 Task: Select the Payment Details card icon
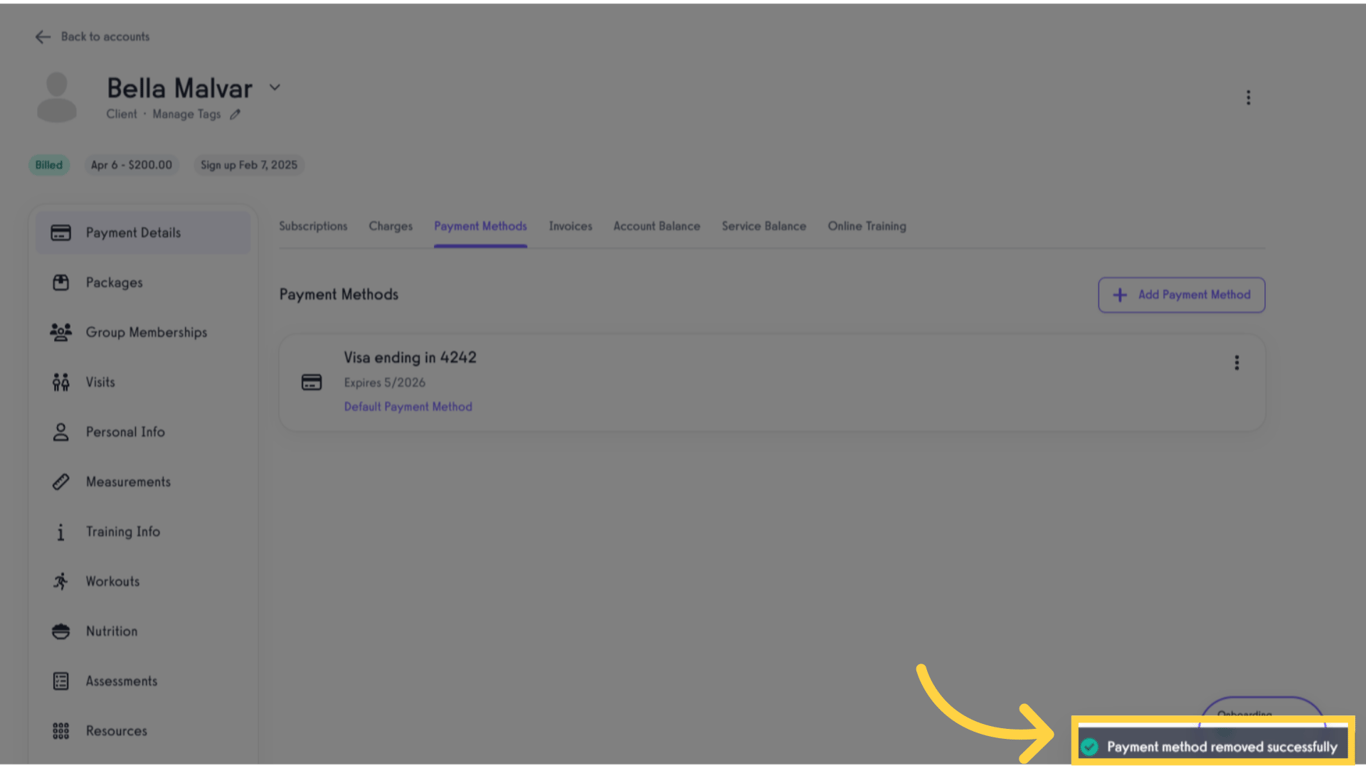[x=60, y=232]
